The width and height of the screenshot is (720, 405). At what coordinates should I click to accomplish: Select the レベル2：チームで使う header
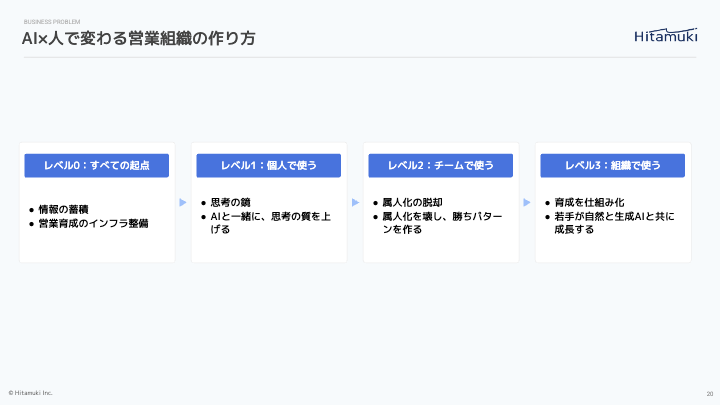coord(441,165)
